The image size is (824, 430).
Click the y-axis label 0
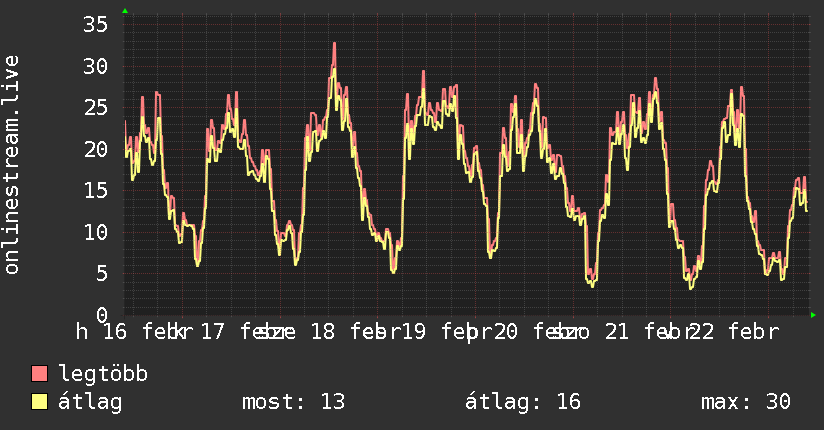(102, 315)
